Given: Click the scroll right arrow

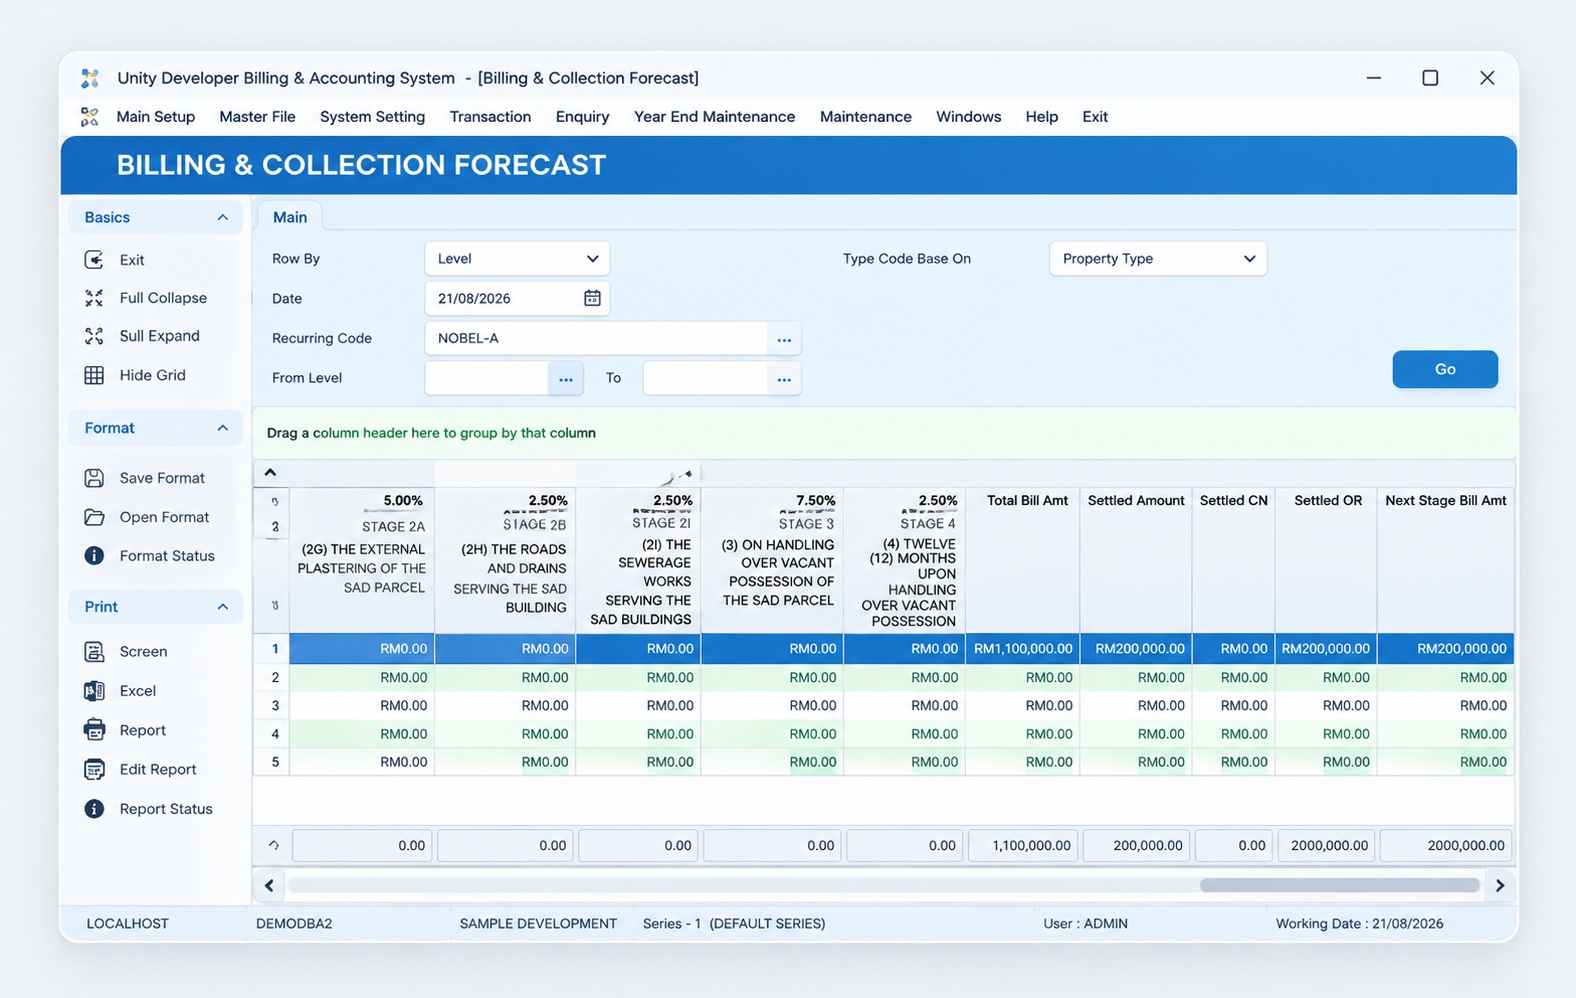Looking at the screenshot, I should point(1499,885).
